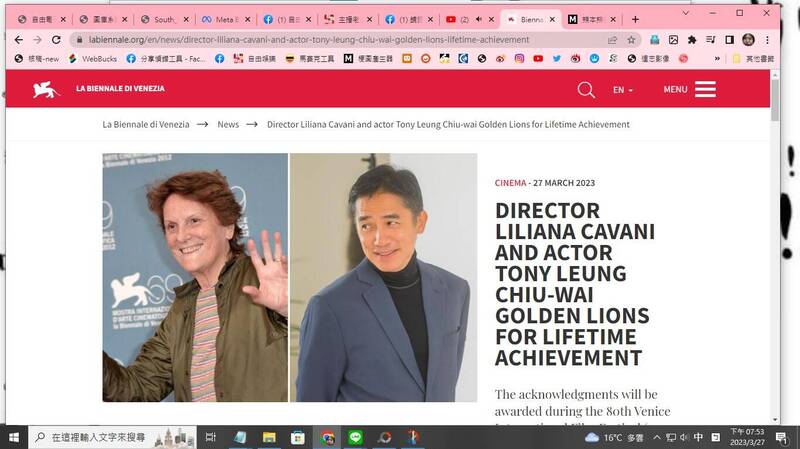
Task: Switch to the Meta tab
Action: pyautogui.click(x=226, y=19)
